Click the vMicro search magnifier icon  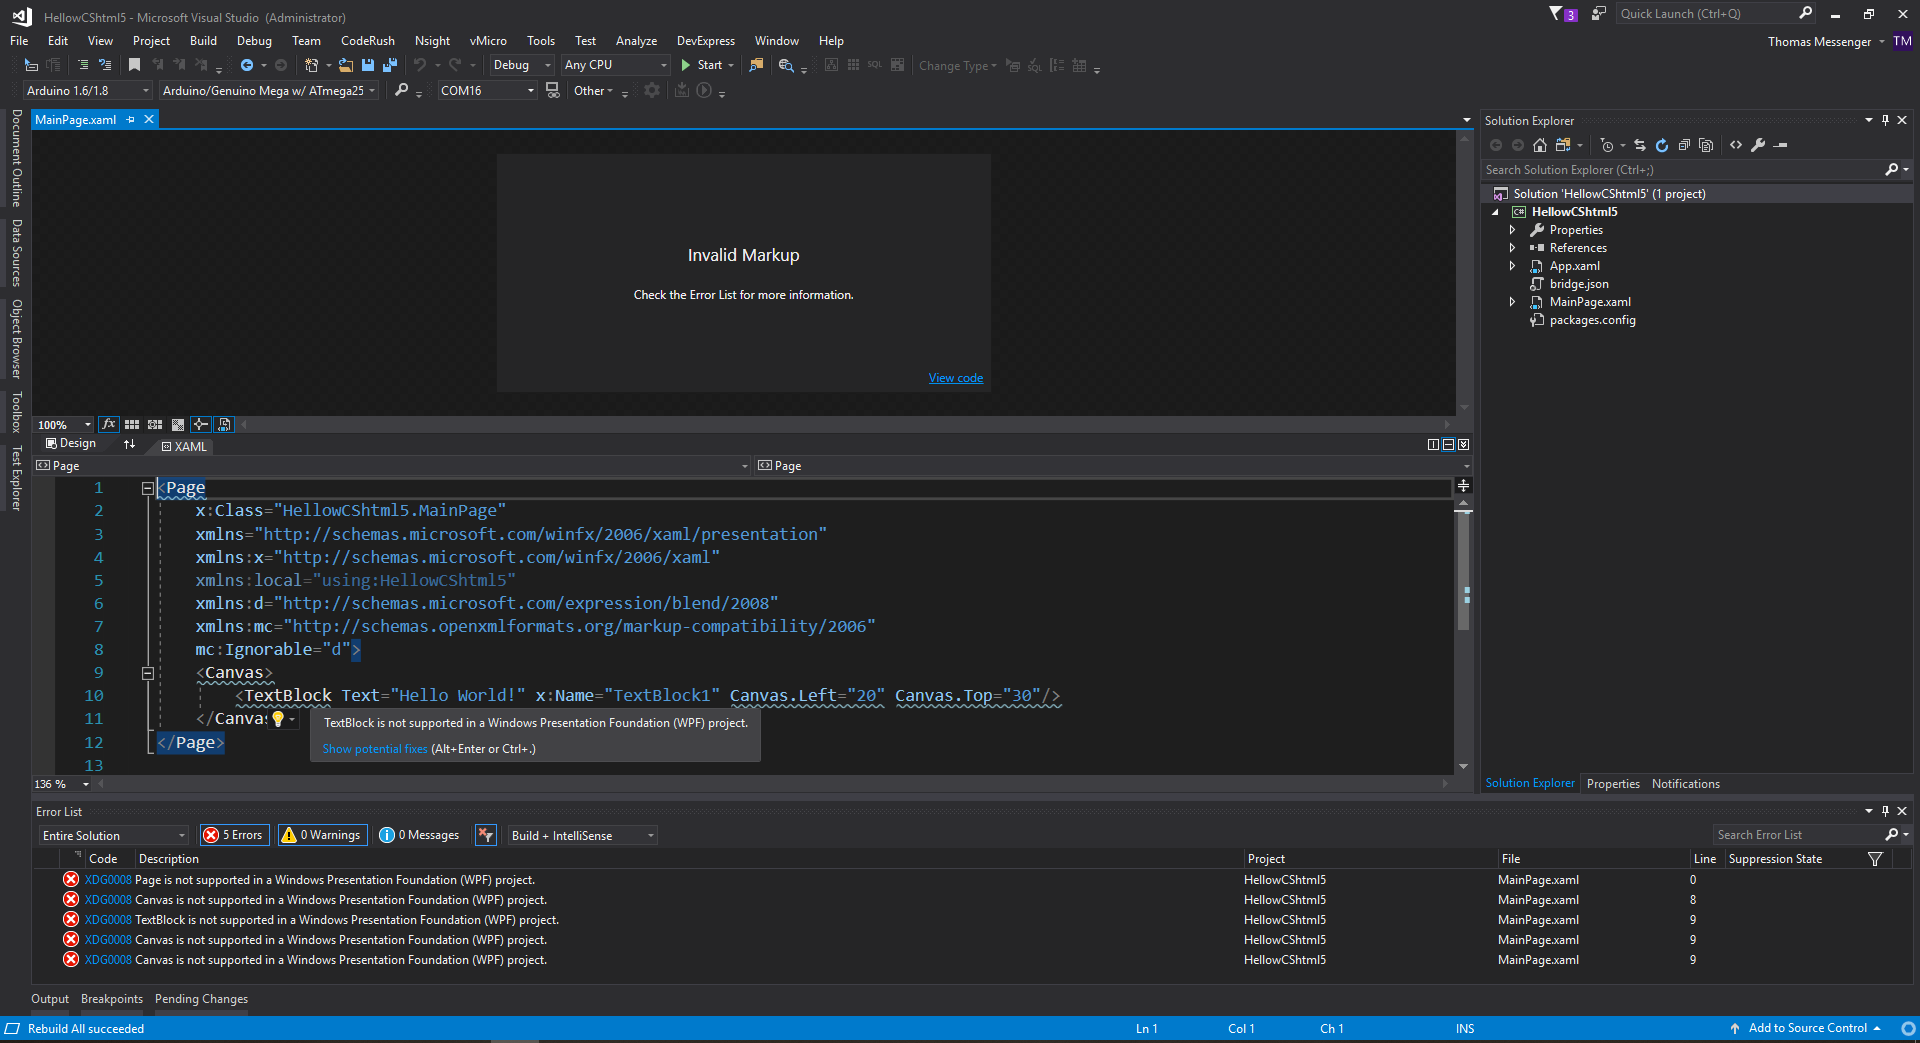402,90
